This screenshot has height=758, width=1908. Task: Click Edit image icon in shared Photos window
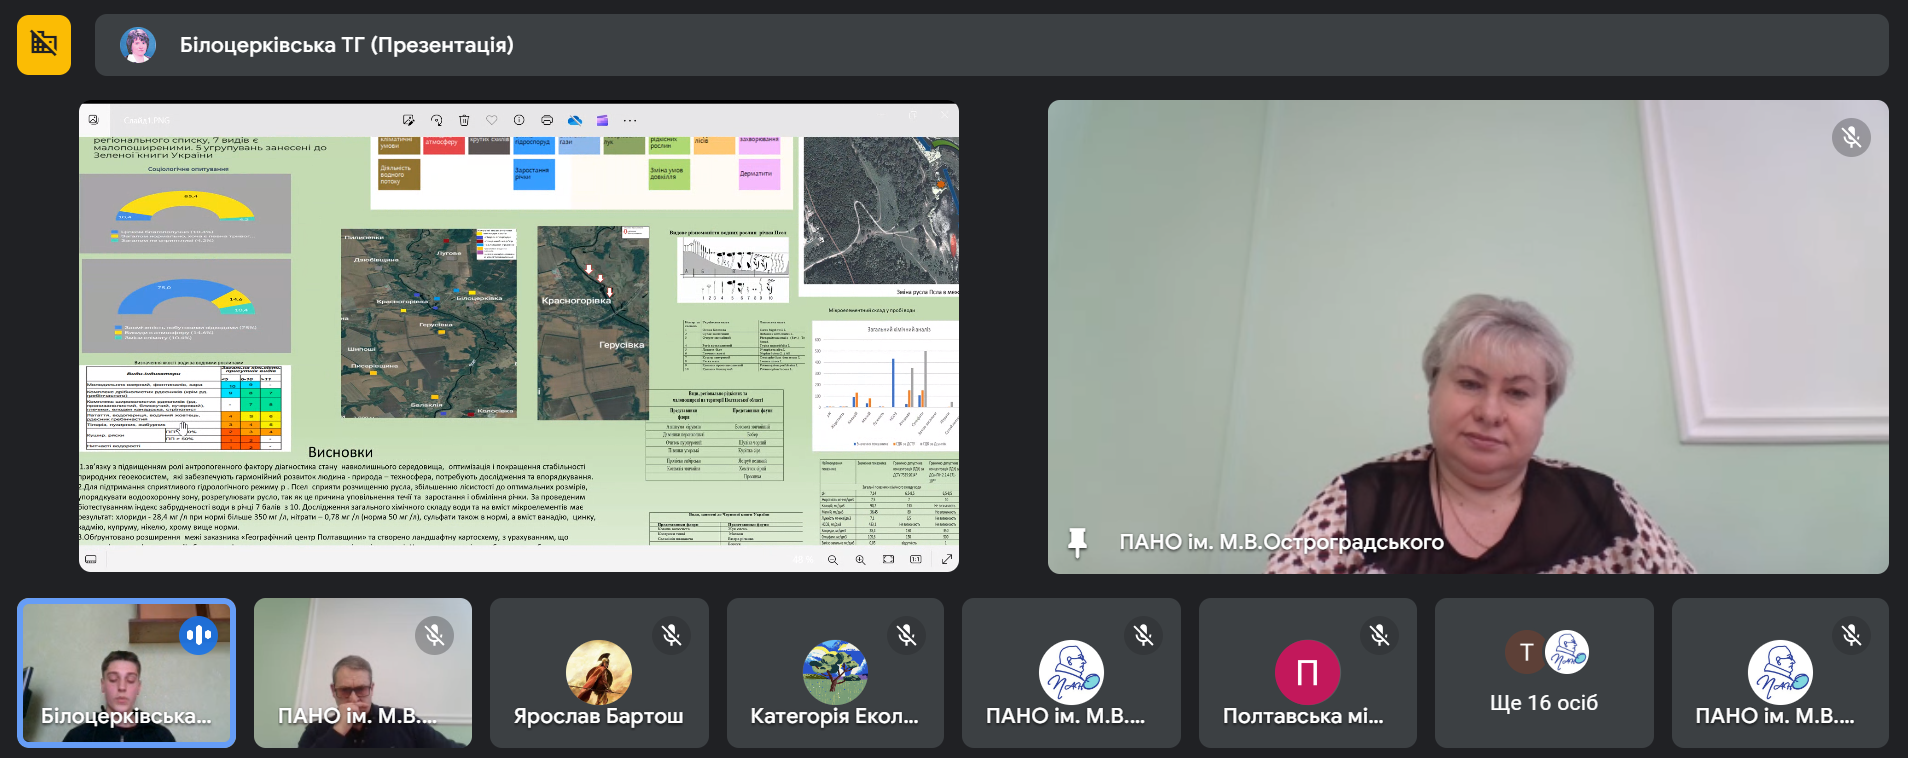408,120
